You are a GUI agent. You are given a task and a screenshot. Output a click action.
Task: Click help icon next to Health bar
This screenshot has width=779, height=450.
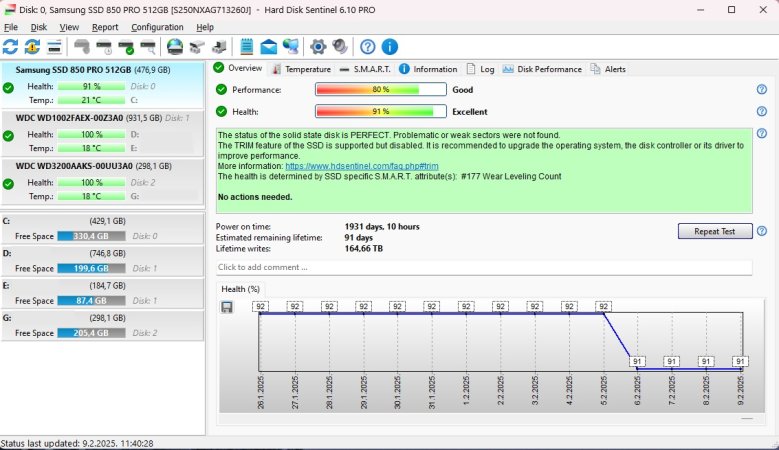pyautogui.click(x=762, y=111)
